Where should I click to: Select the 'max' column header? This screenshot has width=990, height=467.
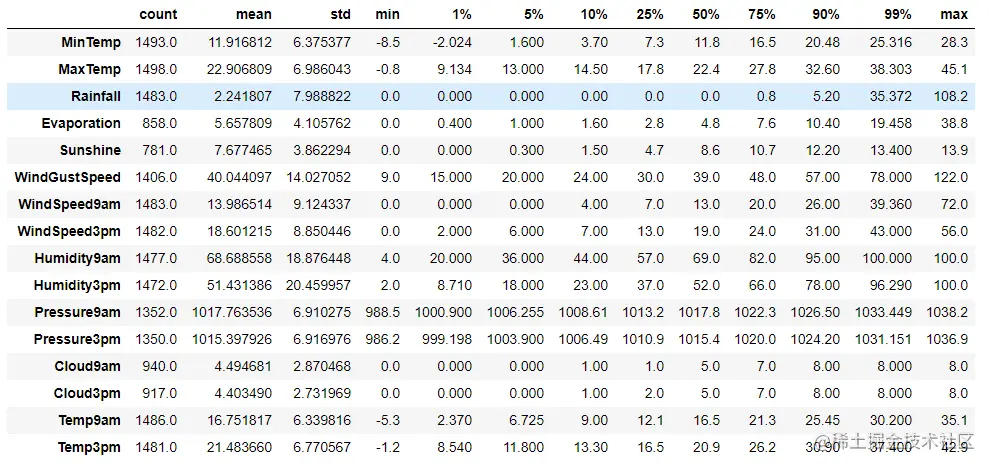(954, 15)
